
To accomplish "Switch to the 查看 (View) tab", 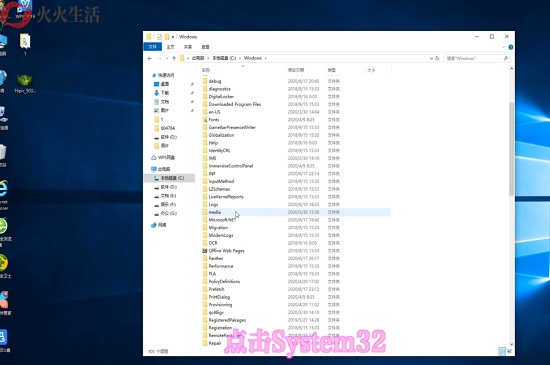I will tap(206, 47).
